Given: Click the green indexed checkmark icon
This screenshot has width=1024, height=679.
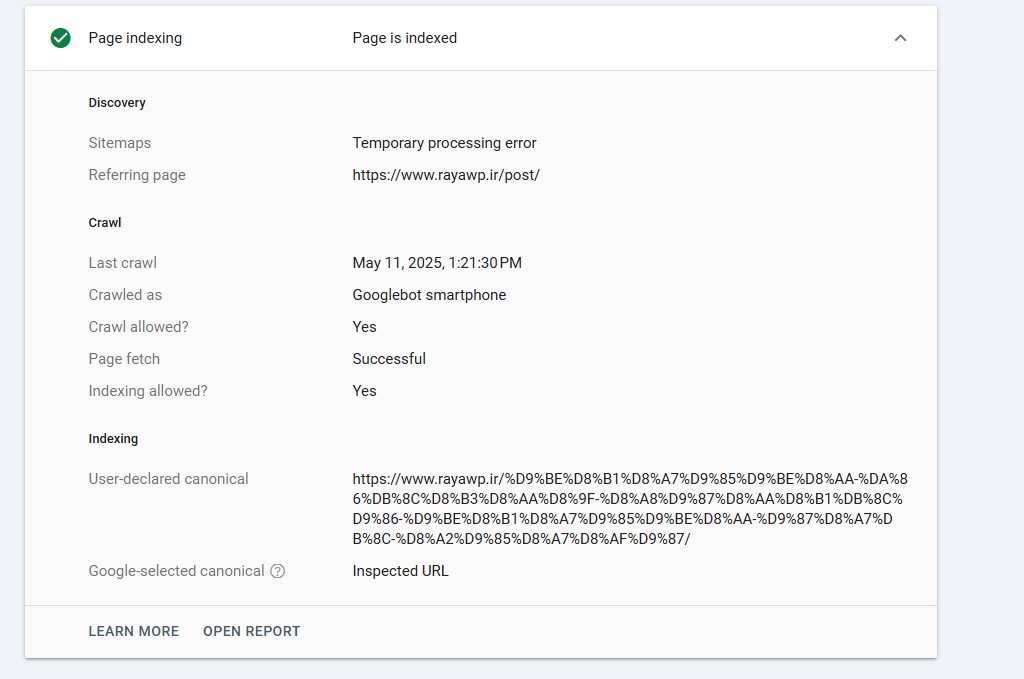Looking at the screenshot, I should (61, 38).
